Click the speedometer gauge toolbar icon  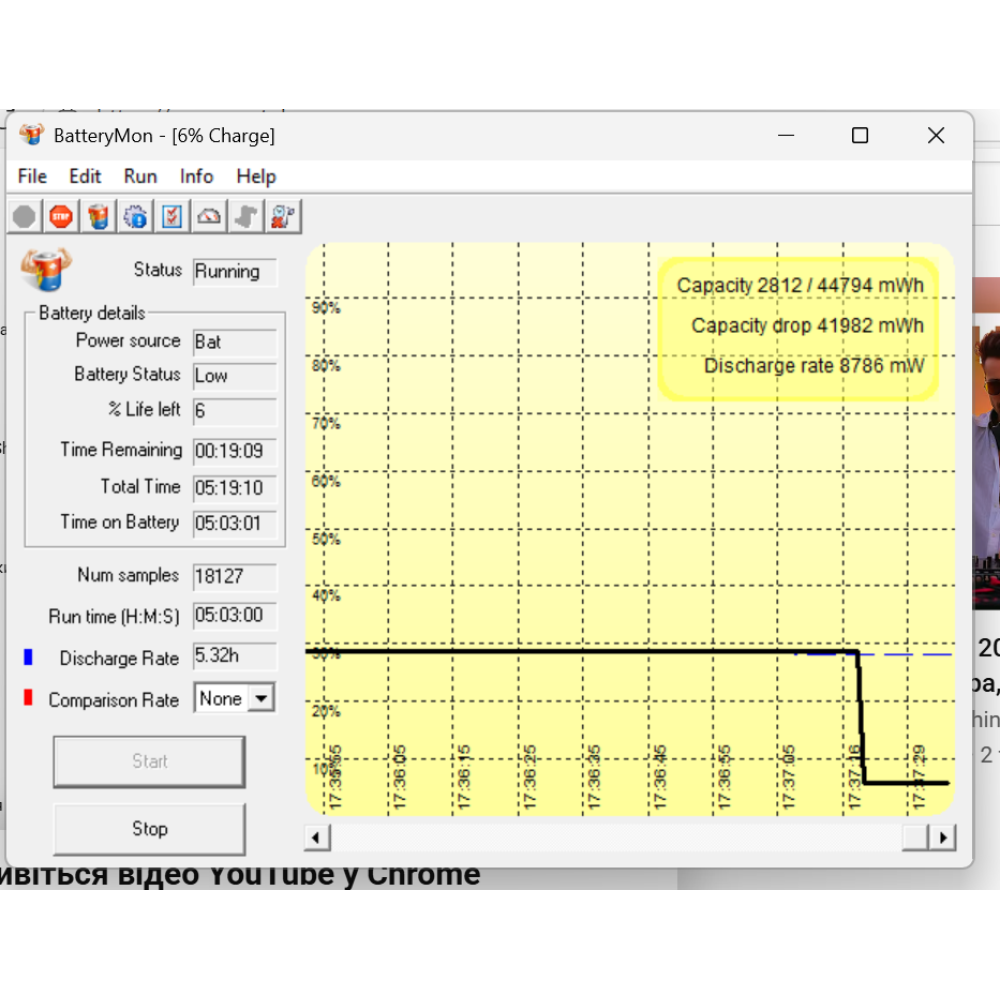click(x=209, y=216)
